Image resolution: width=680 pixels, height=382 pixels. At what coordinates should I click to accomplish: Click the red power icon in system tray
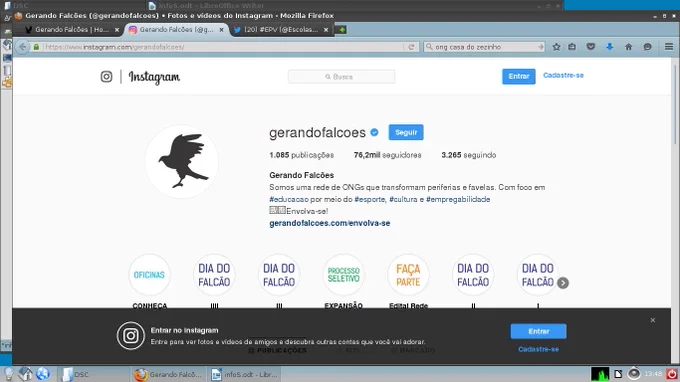pos(672,374)
